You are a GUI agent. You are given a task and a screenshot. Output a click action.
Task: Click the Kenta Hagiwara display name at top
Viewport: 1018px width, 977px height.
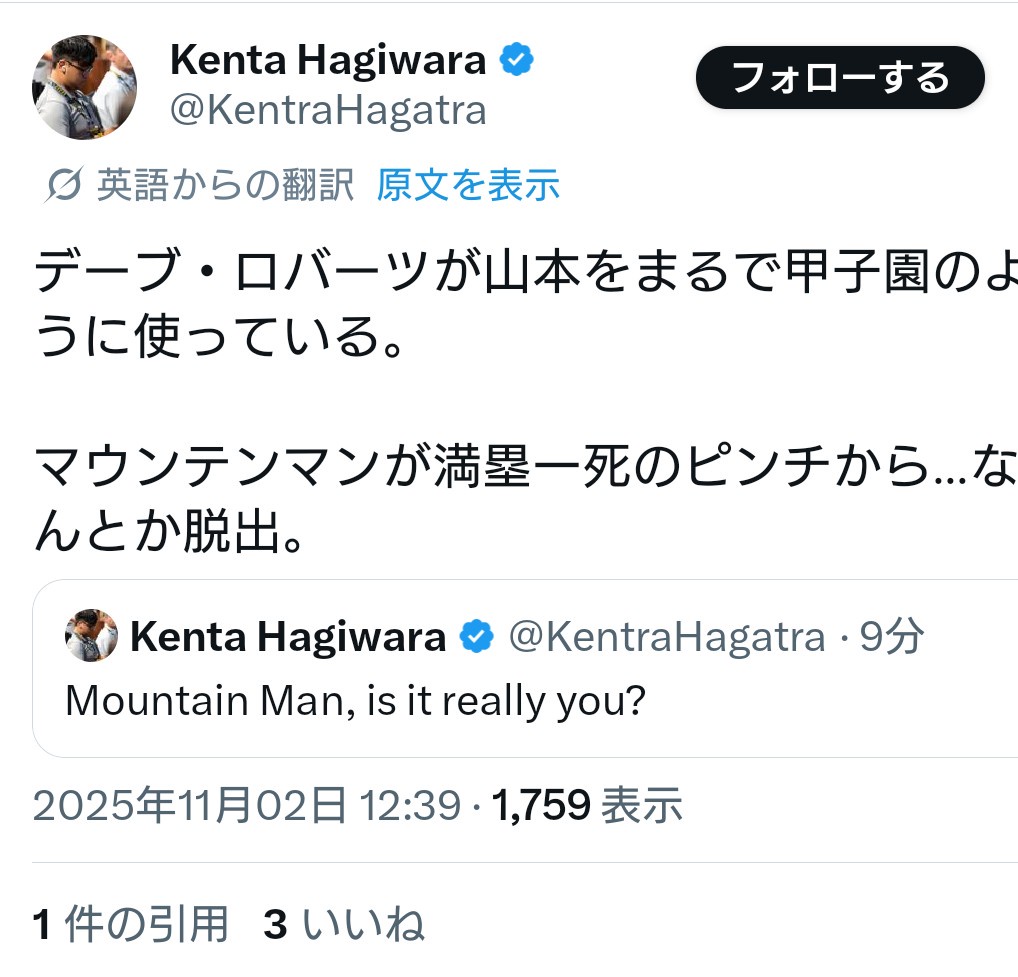pyautogui.click(x=328, y=61)
